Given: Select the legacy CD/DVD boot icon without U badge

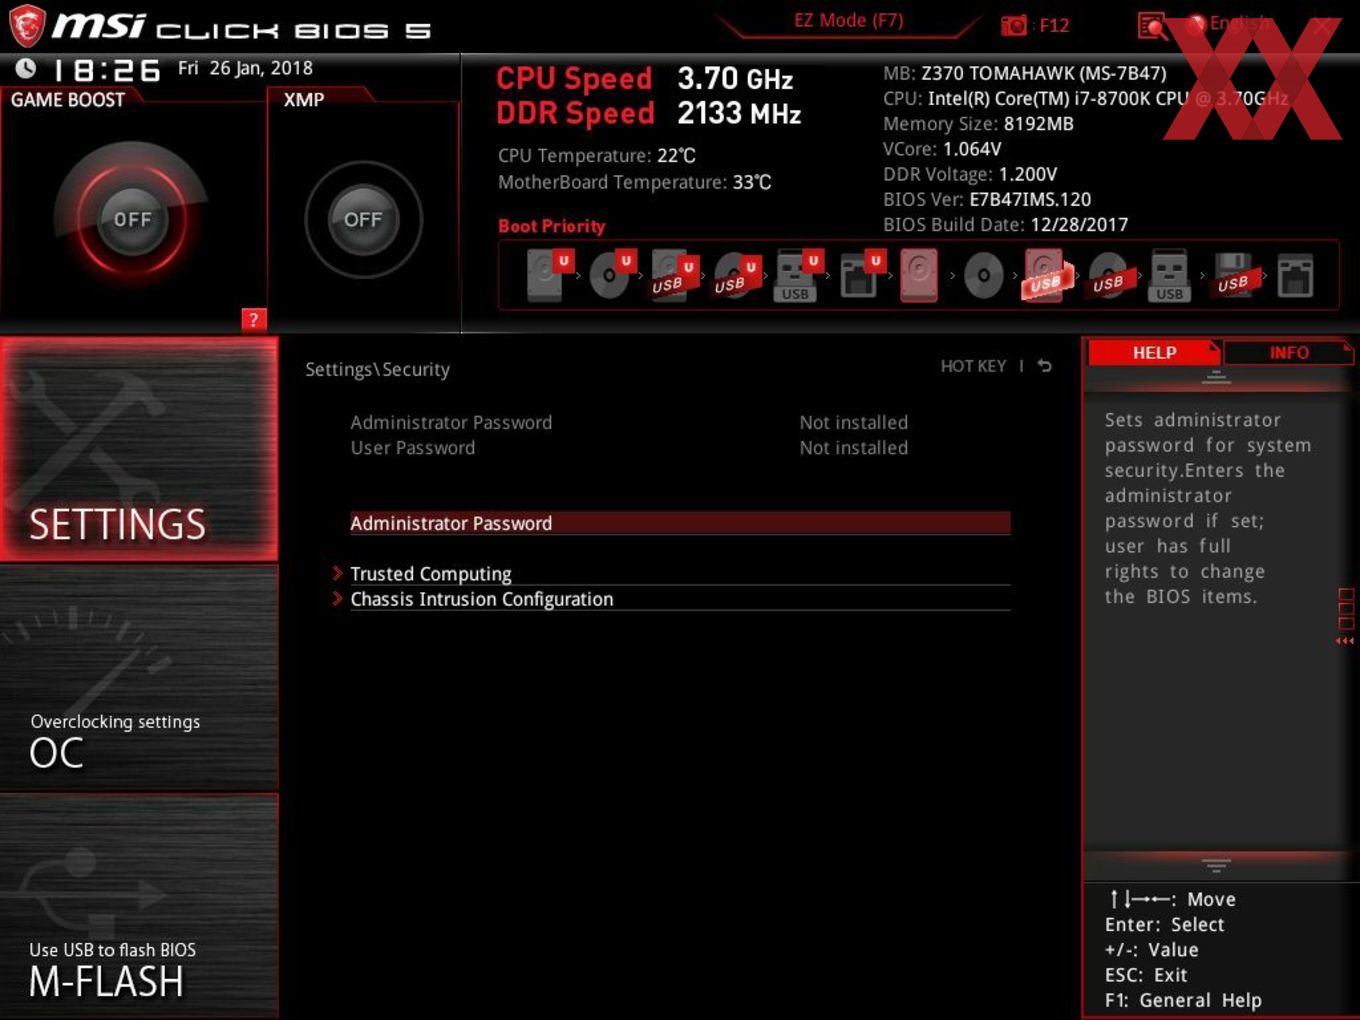Looking at the screenshot, I should [983, 276].
